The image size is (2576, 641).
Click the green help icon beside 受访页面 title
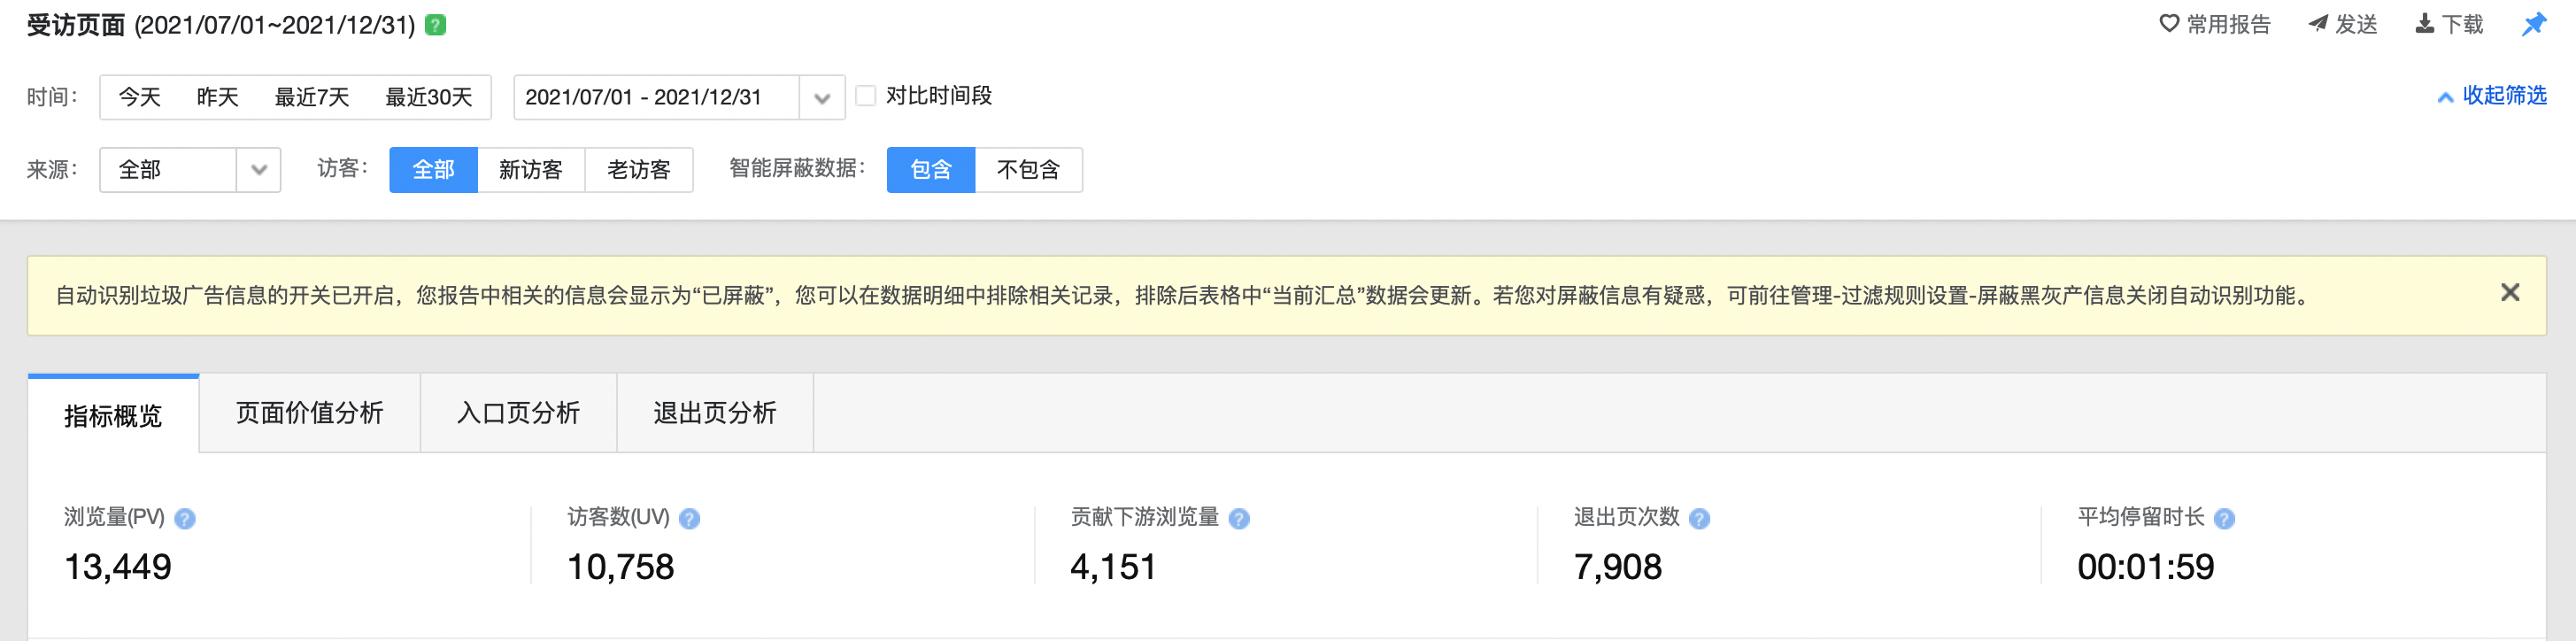(435, 25)
